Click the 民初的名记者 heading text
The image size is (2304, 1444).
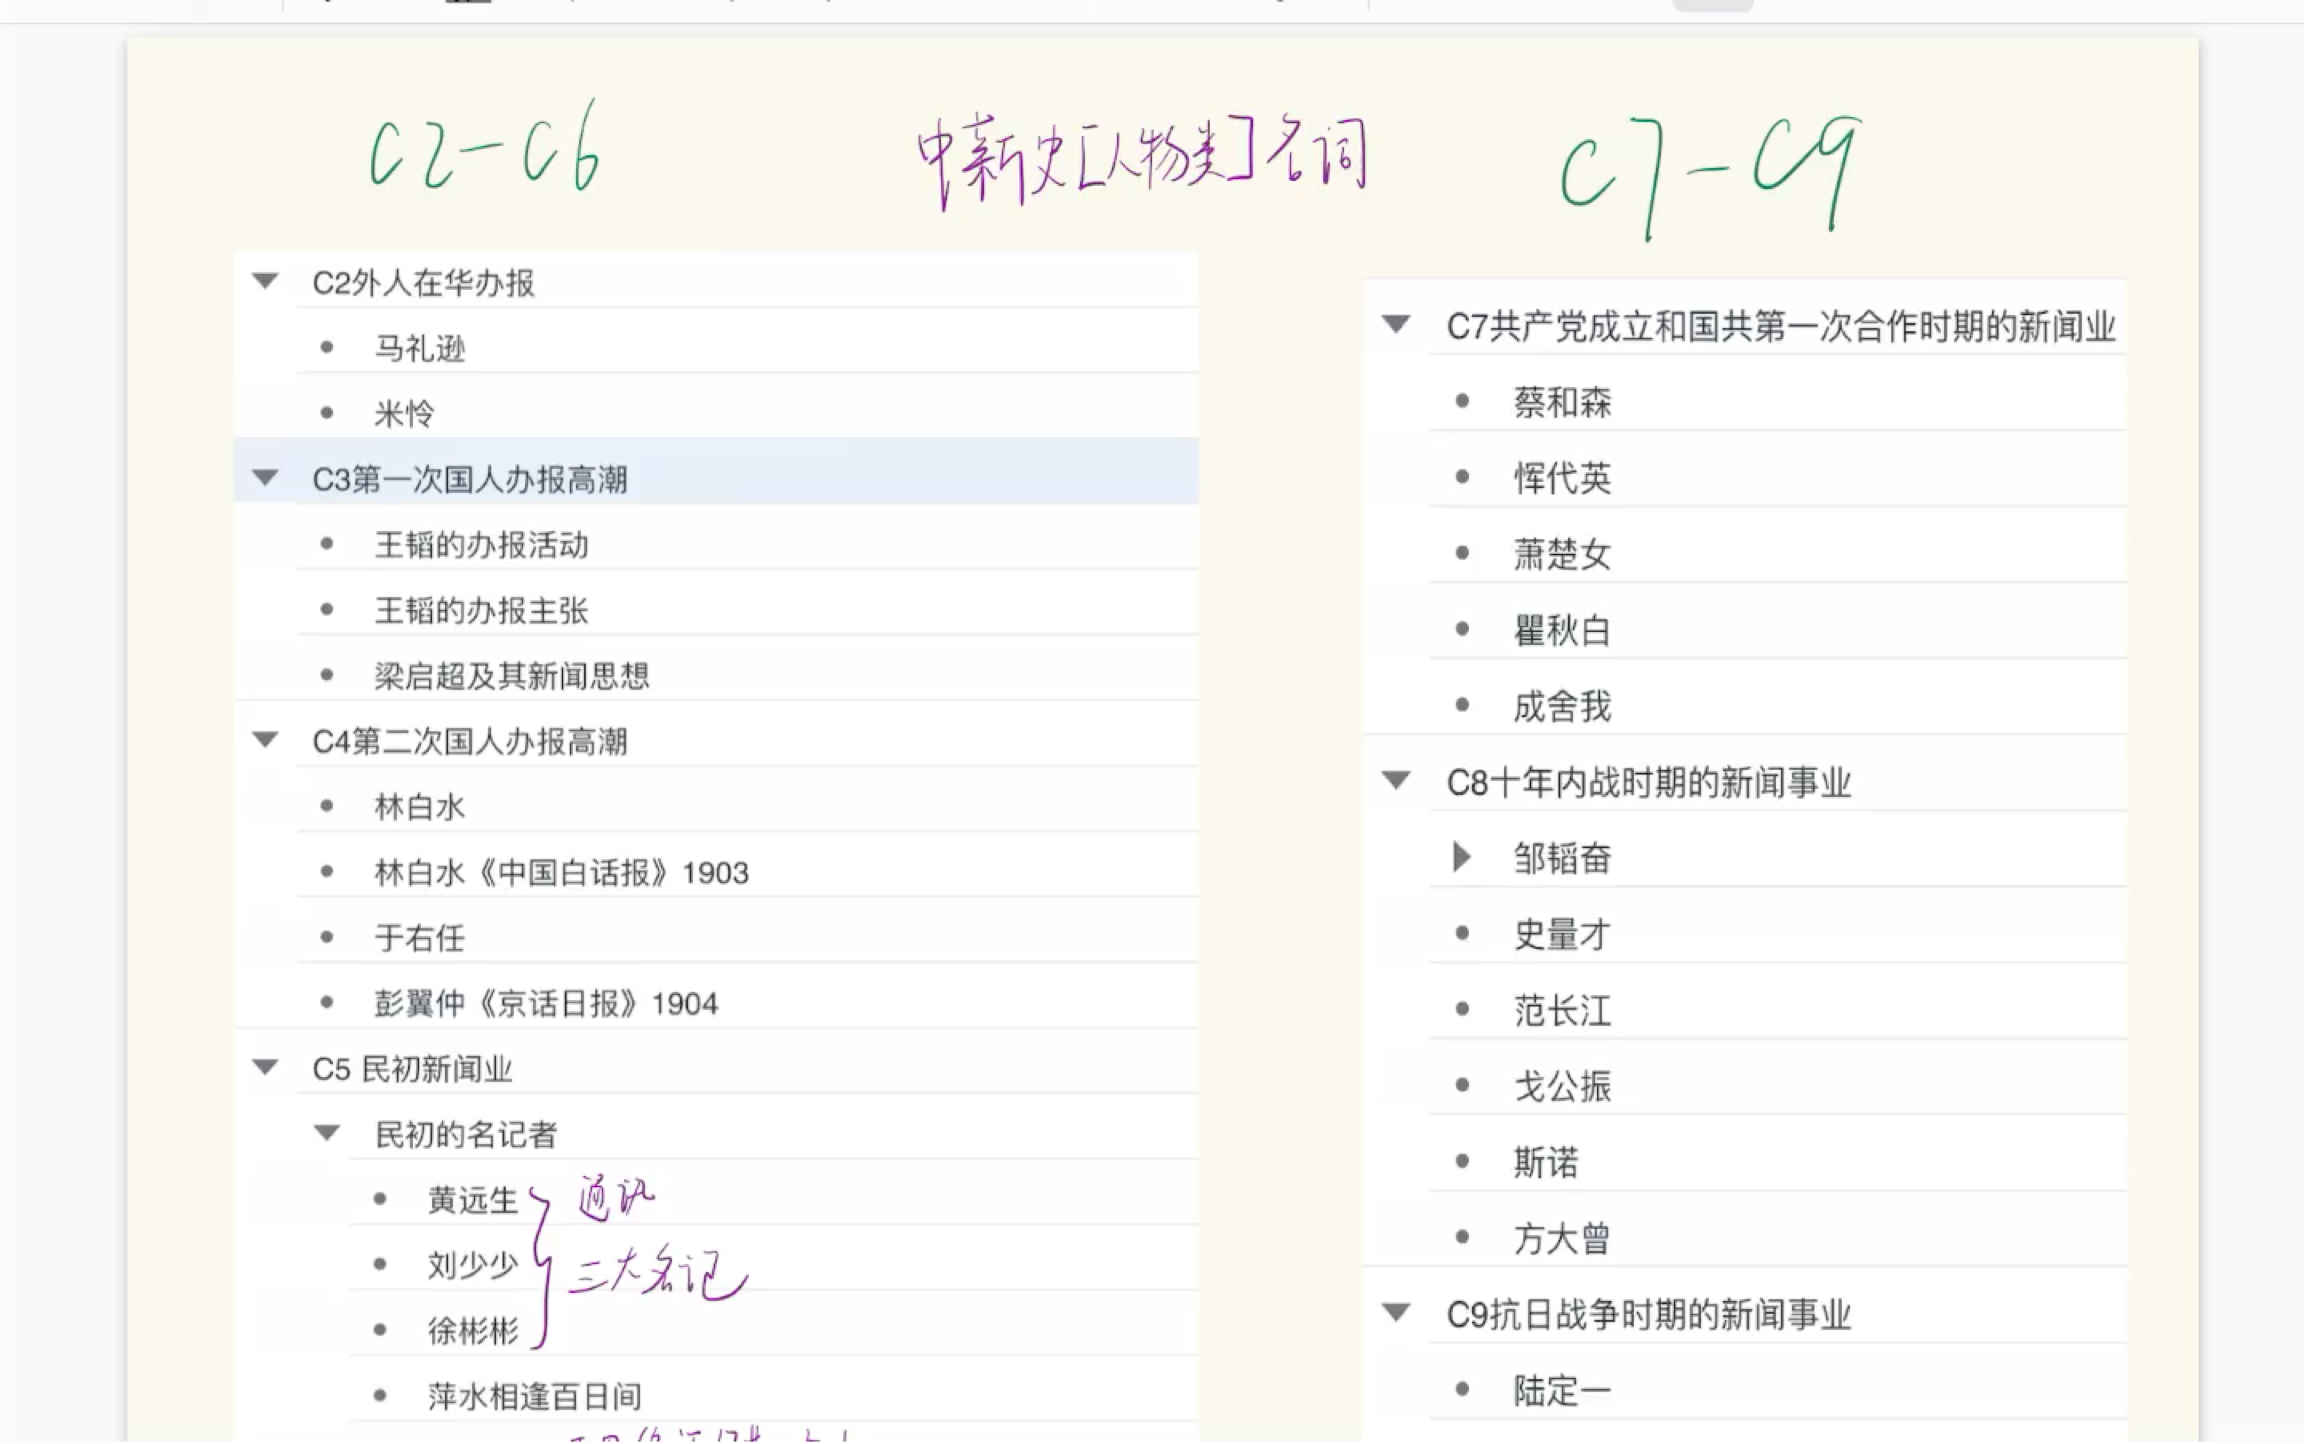pos(466,1134)
